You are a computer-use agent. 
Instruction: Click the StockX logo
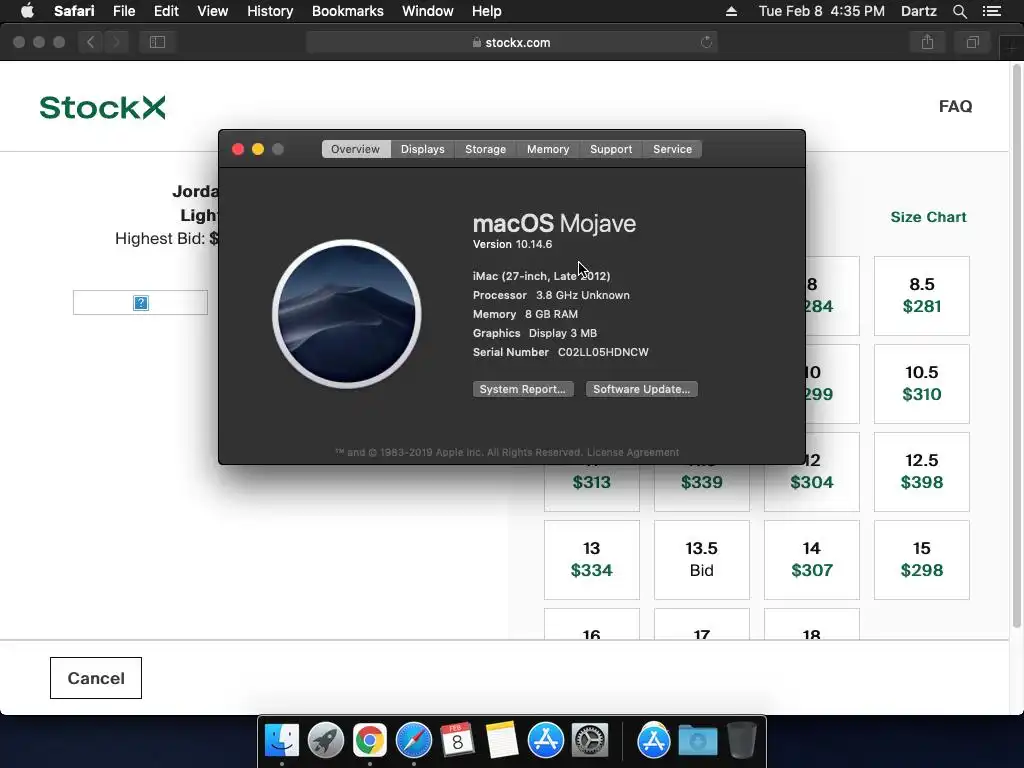click(103, 107)
